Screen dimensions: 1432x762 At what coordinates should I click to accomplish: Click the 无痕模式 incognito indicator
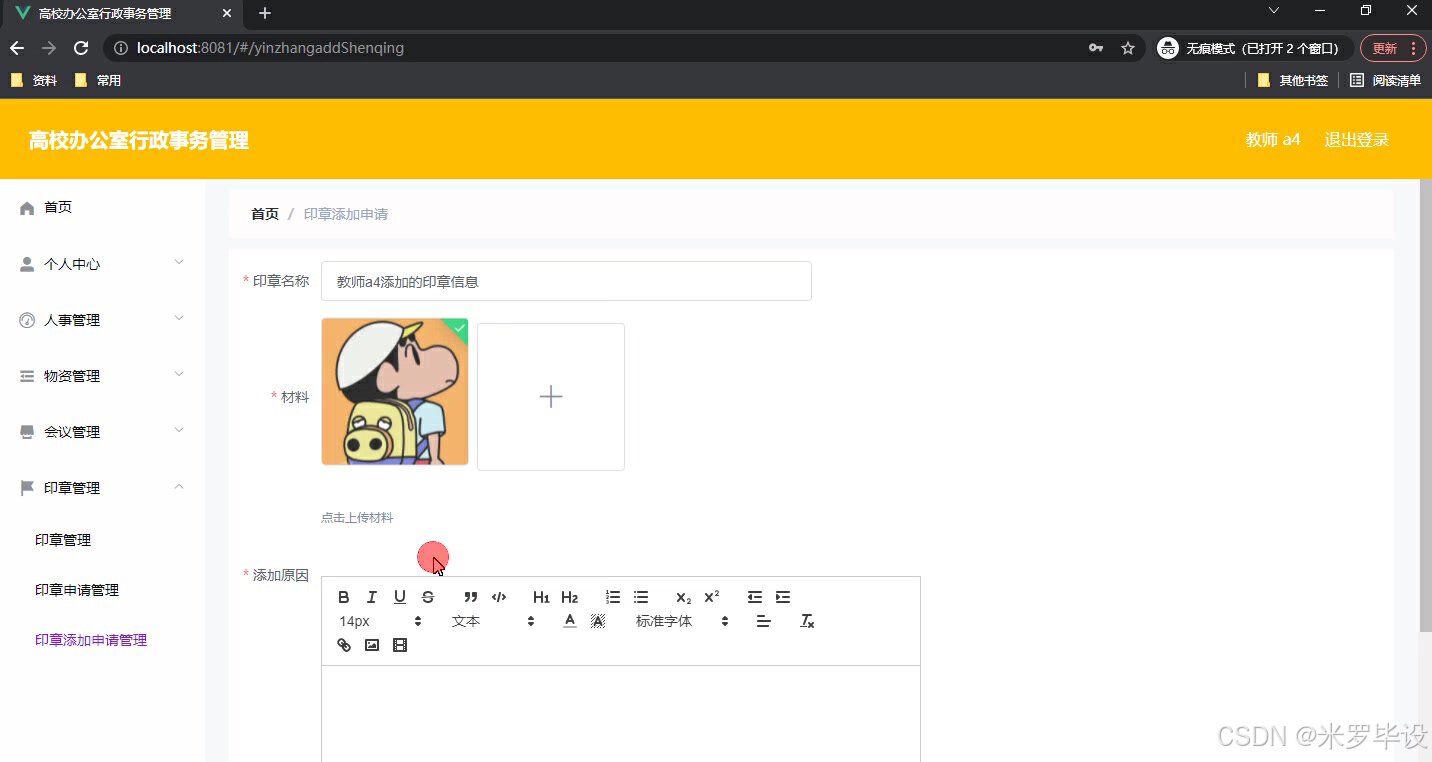1254,48
